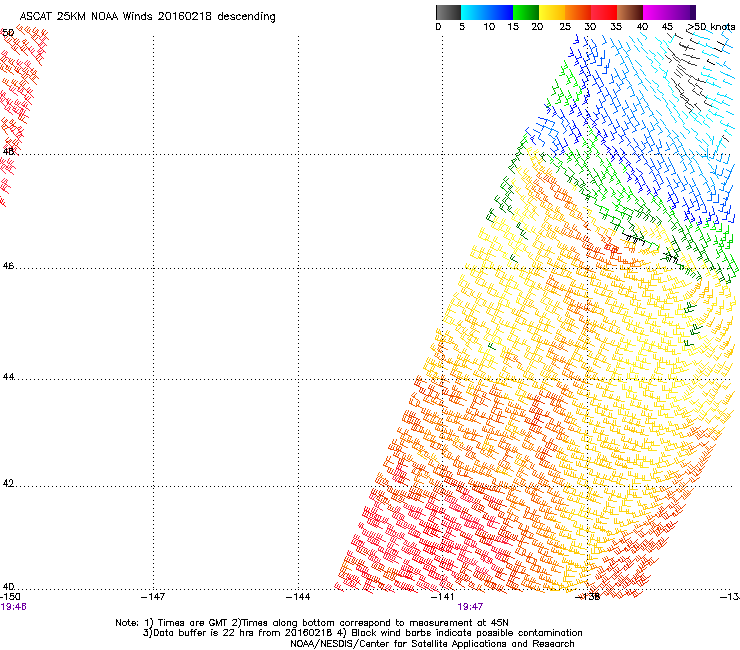Screen dimensions: 740x650
Task: Click the 'Data buffer is 22 hrs' note
Action: tap(362, 633)
